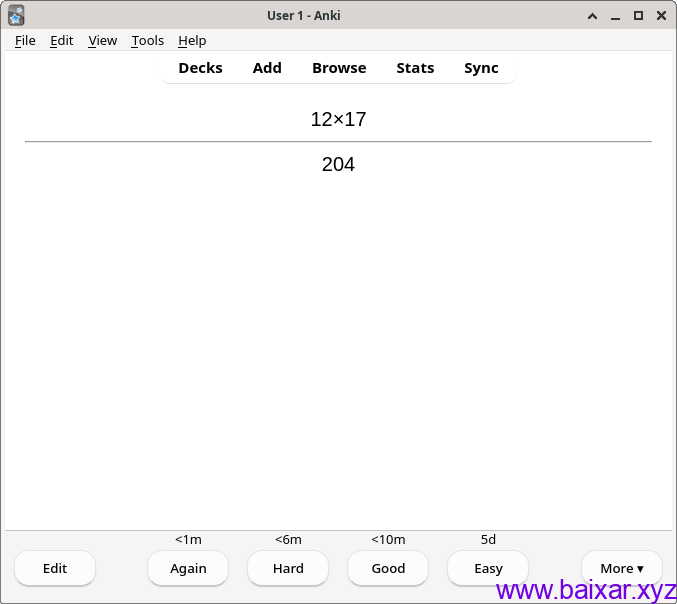Viewport: 677px width, 604px height.
Task: Open the File menu
Action: pyautogui.click(x=25, y=40)
